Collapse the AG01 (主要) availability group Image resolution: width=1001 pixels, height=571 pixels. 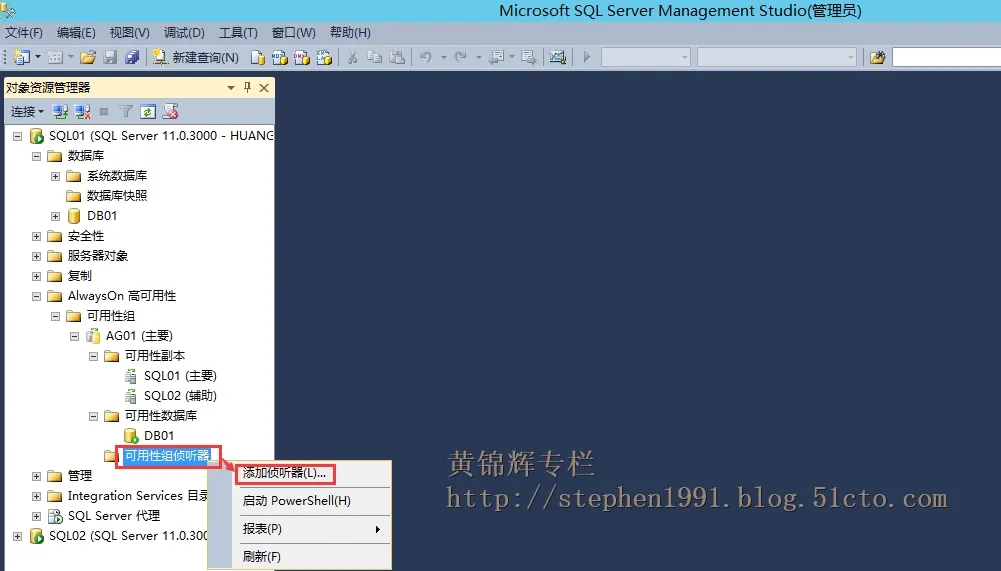(x=74, y=336)
